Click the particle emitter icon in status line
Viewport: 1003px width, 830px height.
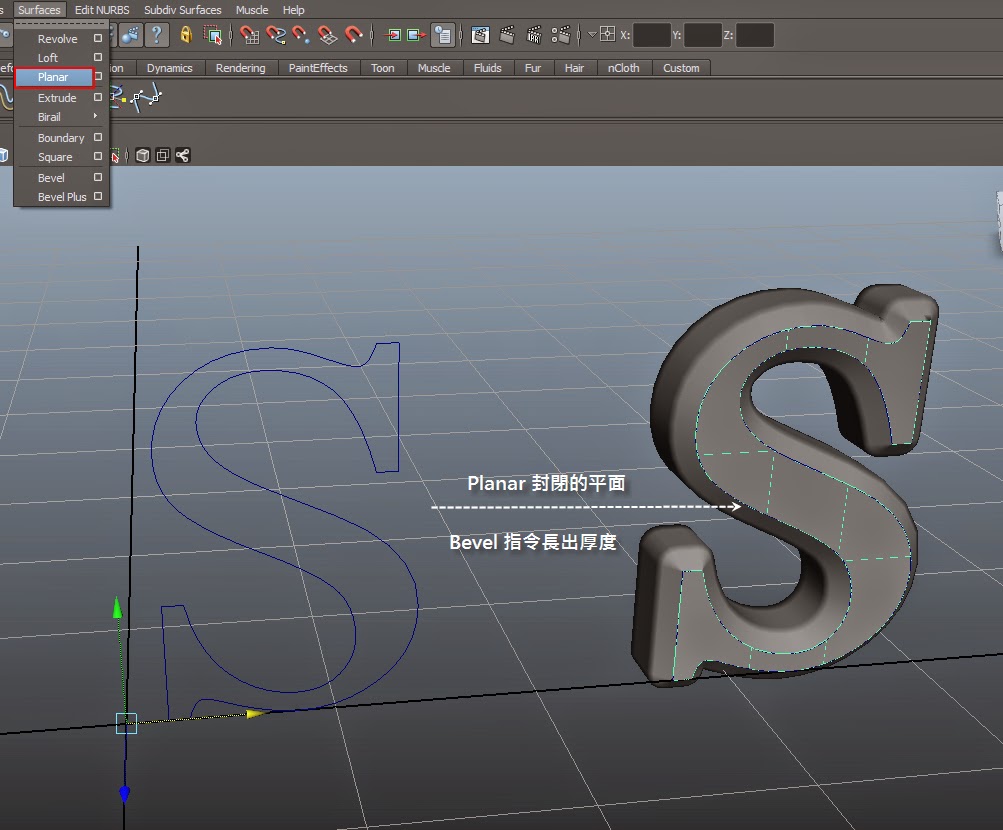131,35
